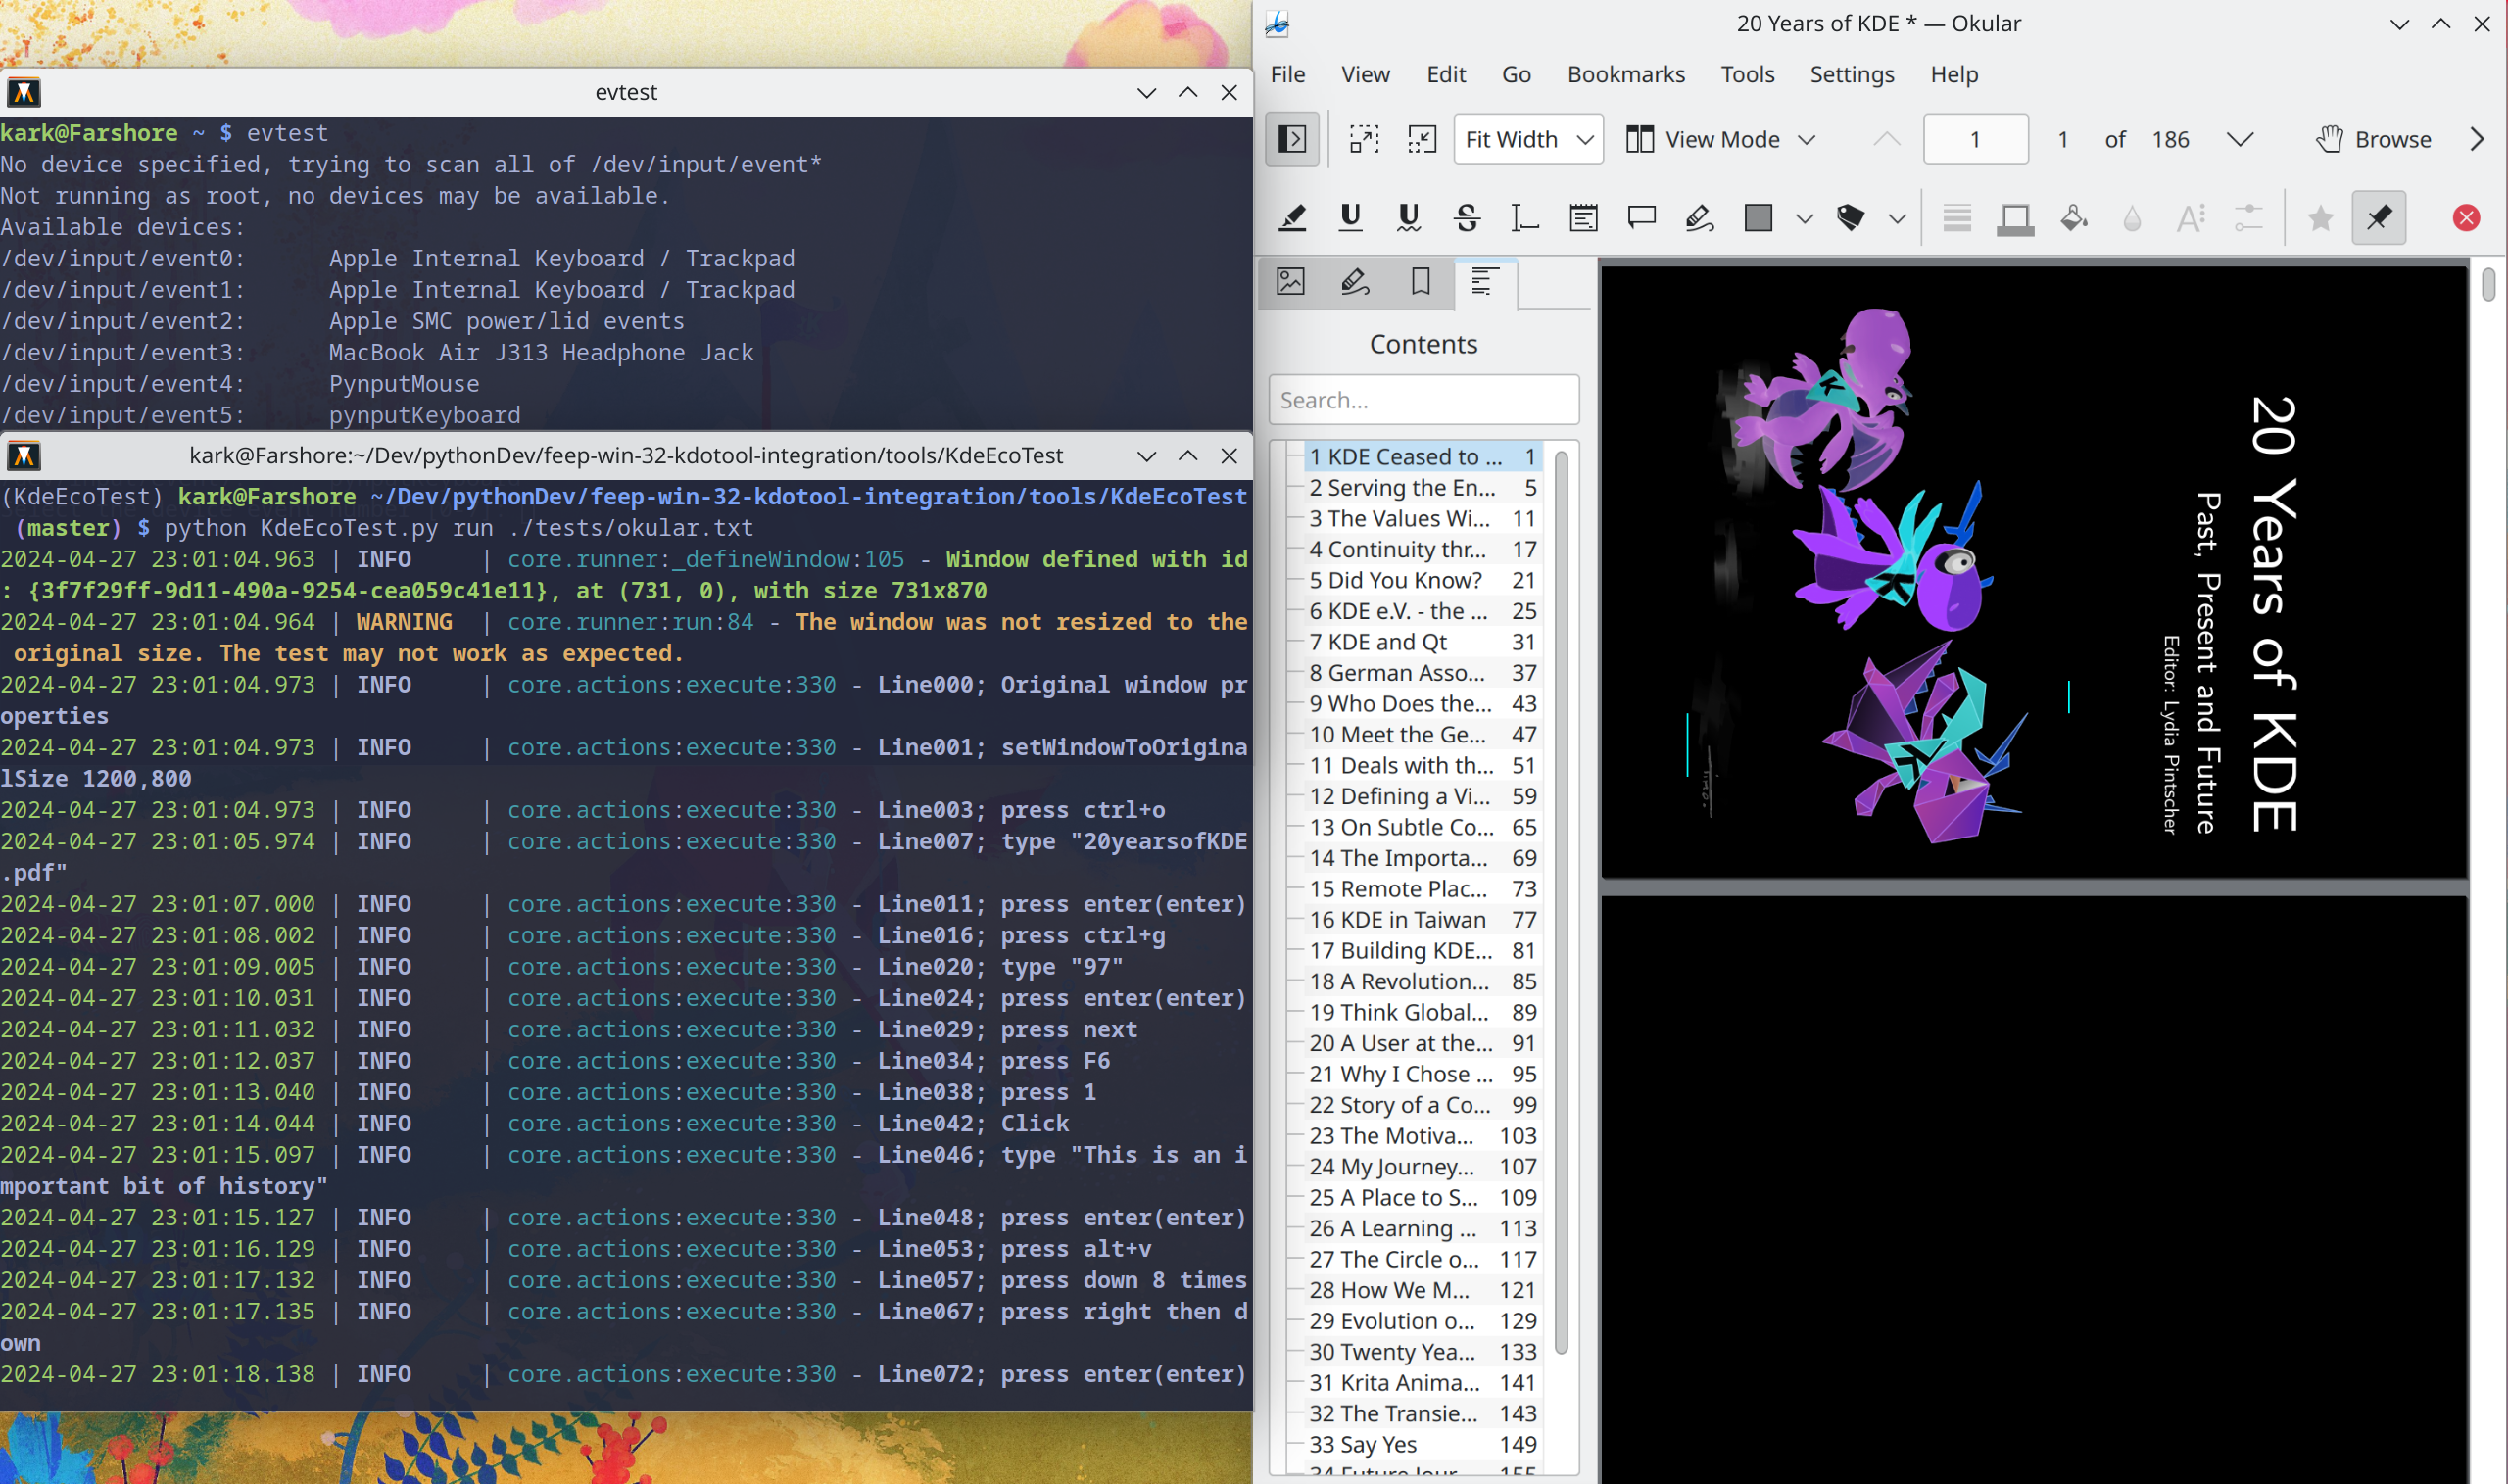Select '21 Why I Chose ...' contents entry
Image resolution: width=2508 pixels, height=1484 pixels.
(x=1422, y=1074)
